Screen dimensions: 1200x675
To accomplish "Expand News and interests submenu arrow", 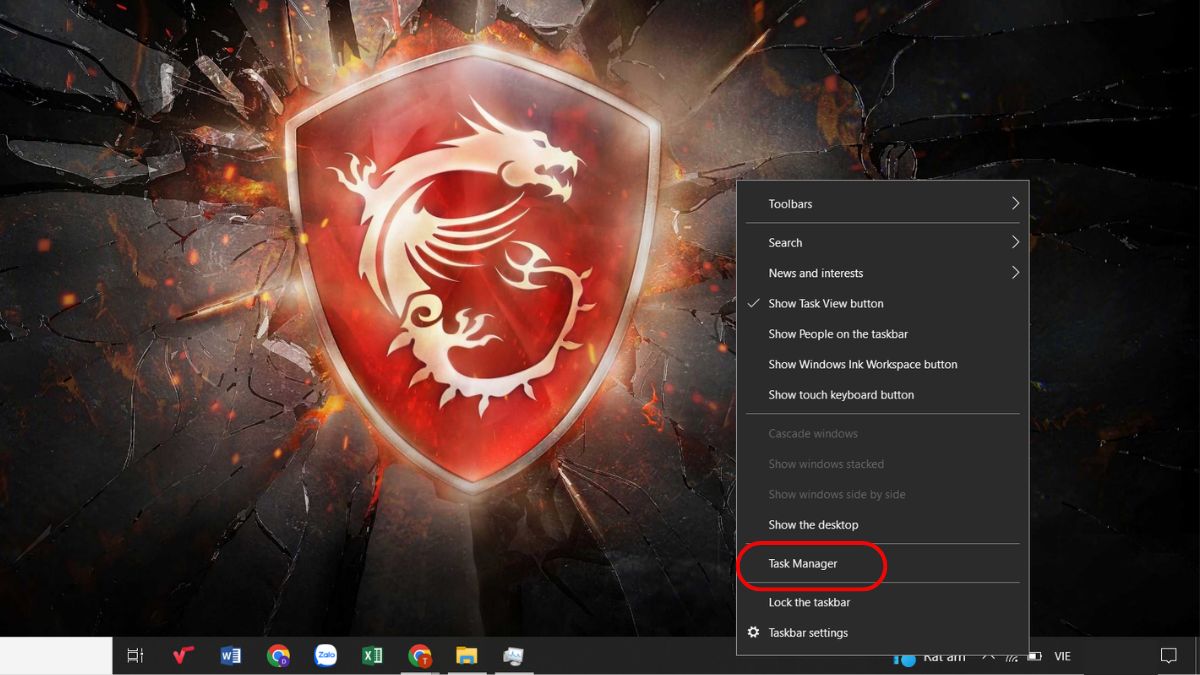I will (1015, 272).
